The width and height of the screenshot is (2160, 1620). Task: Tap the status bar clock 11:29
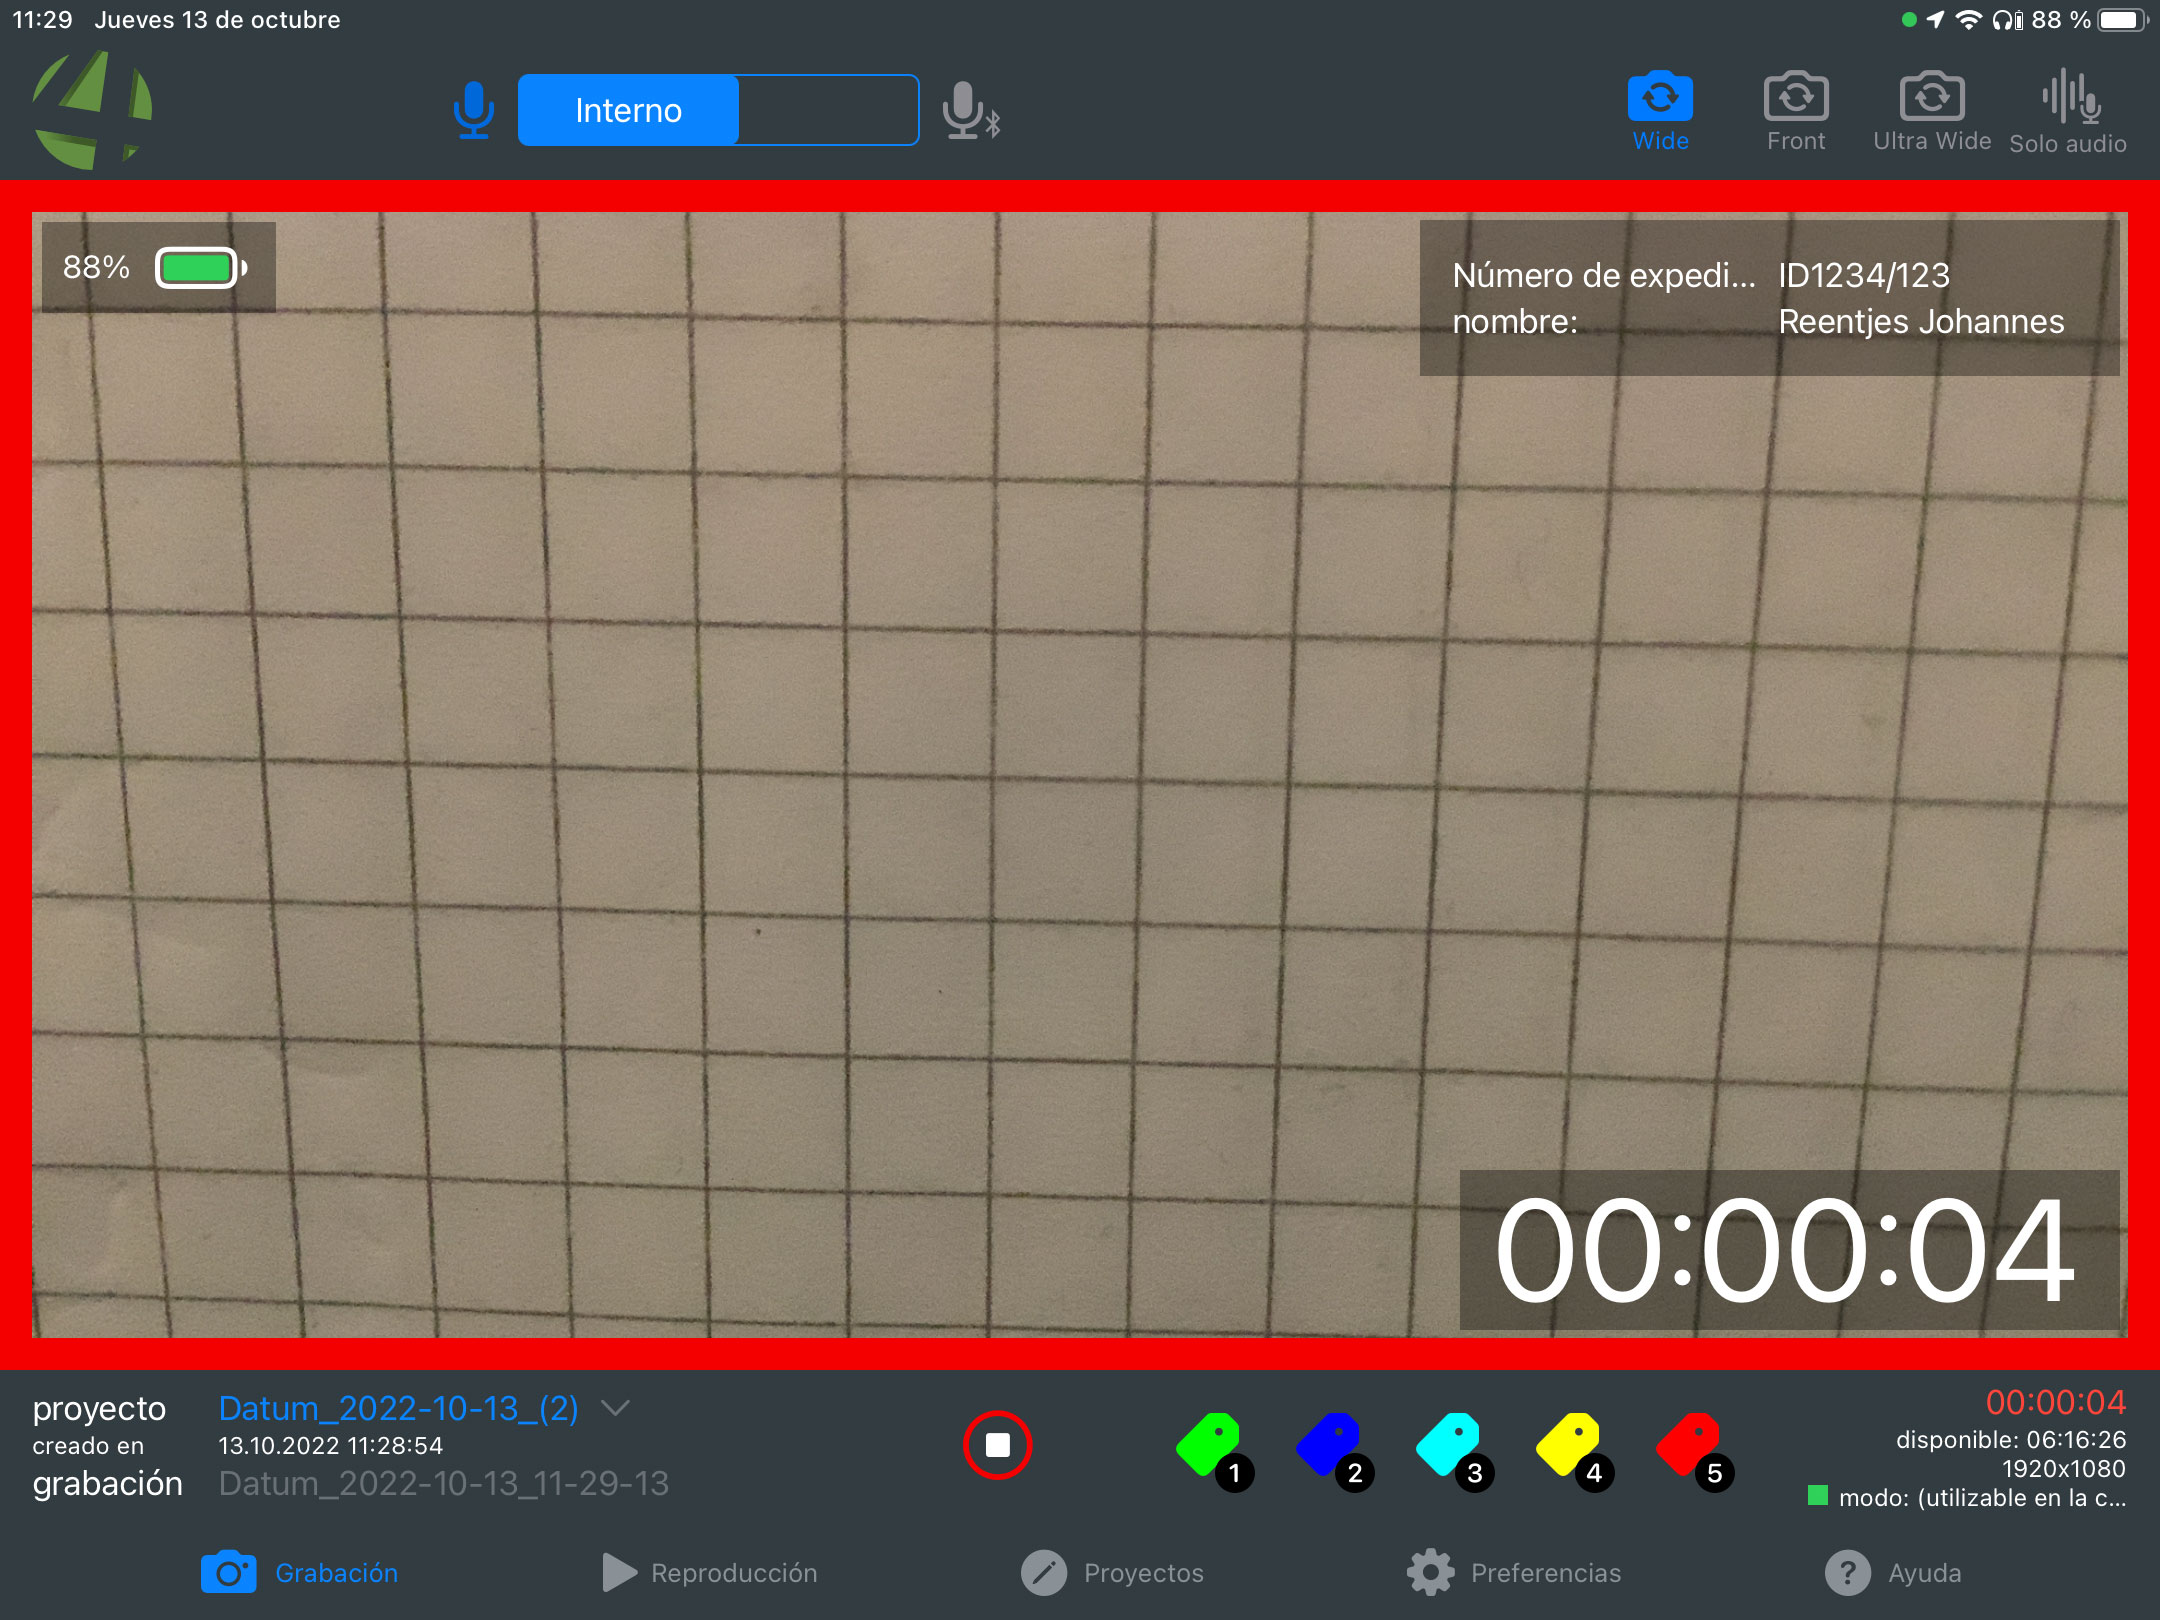tap(42, 20)
